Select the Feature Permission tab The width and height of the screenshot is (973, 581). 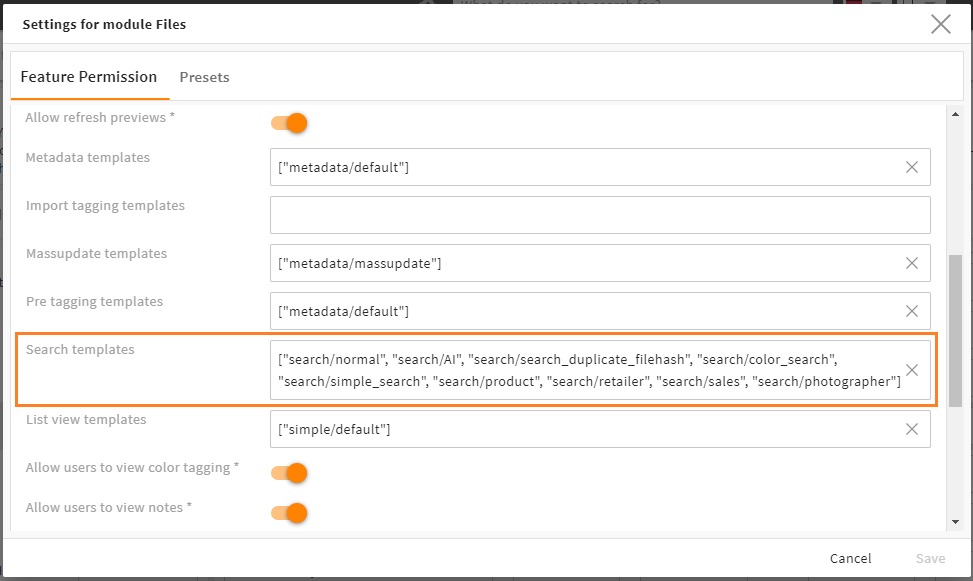pos(89,77)
